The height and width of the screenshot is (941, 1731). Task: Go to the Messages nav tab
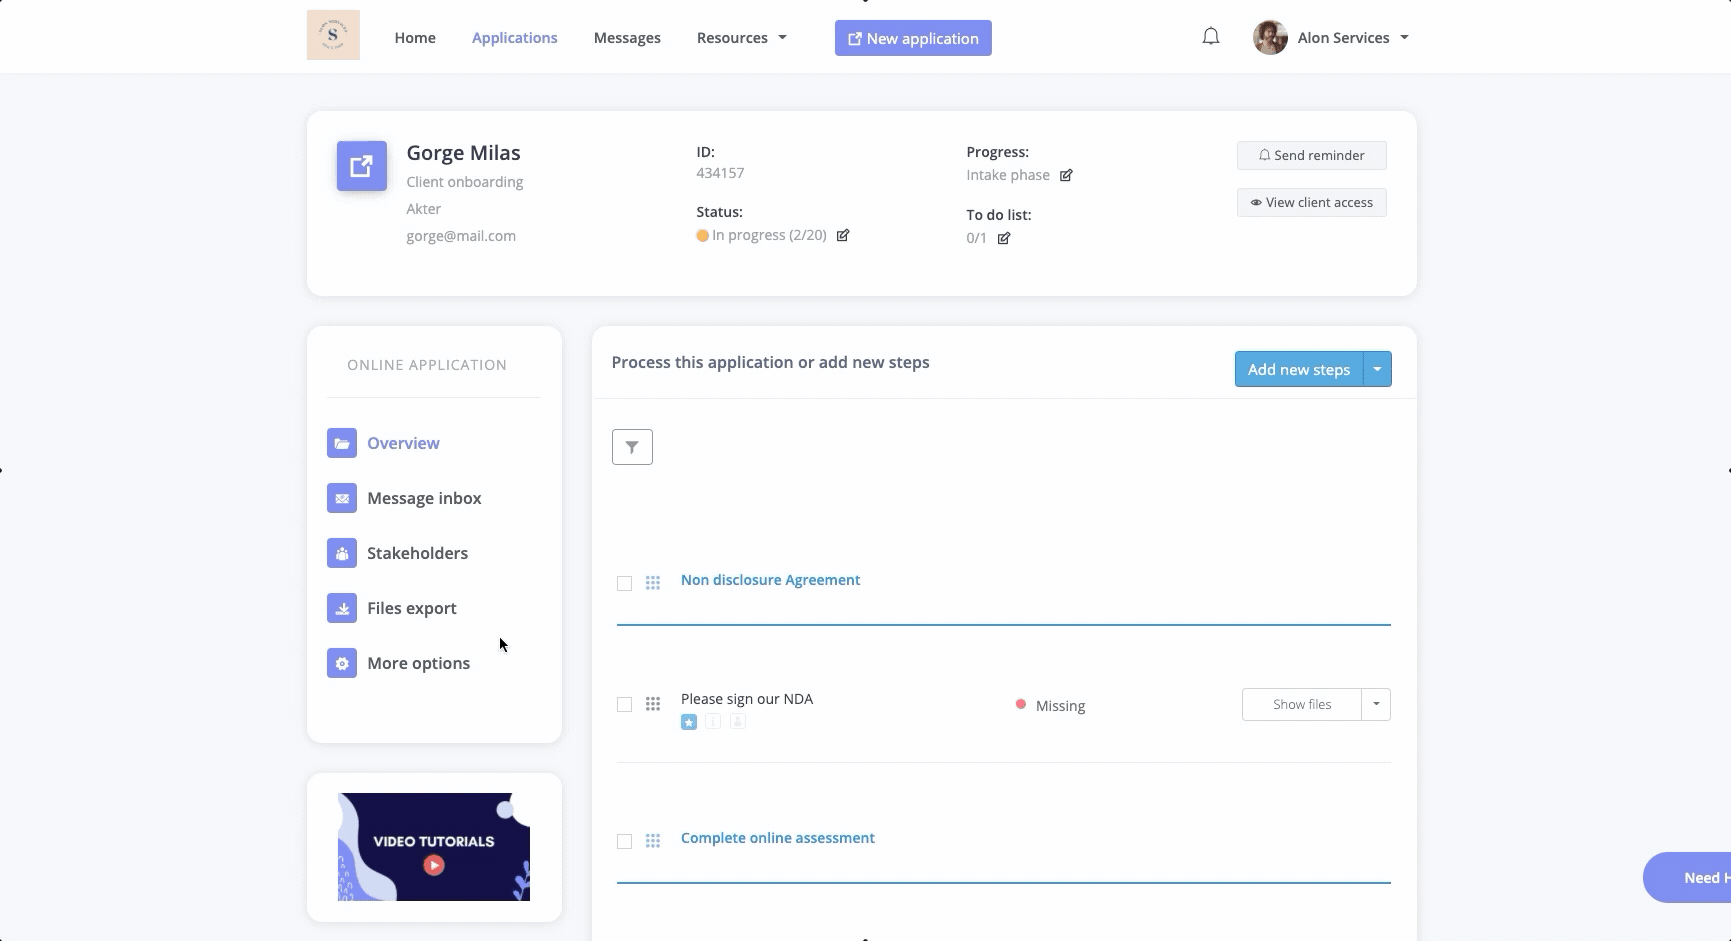pyautogui.click(x=627, y=38)
